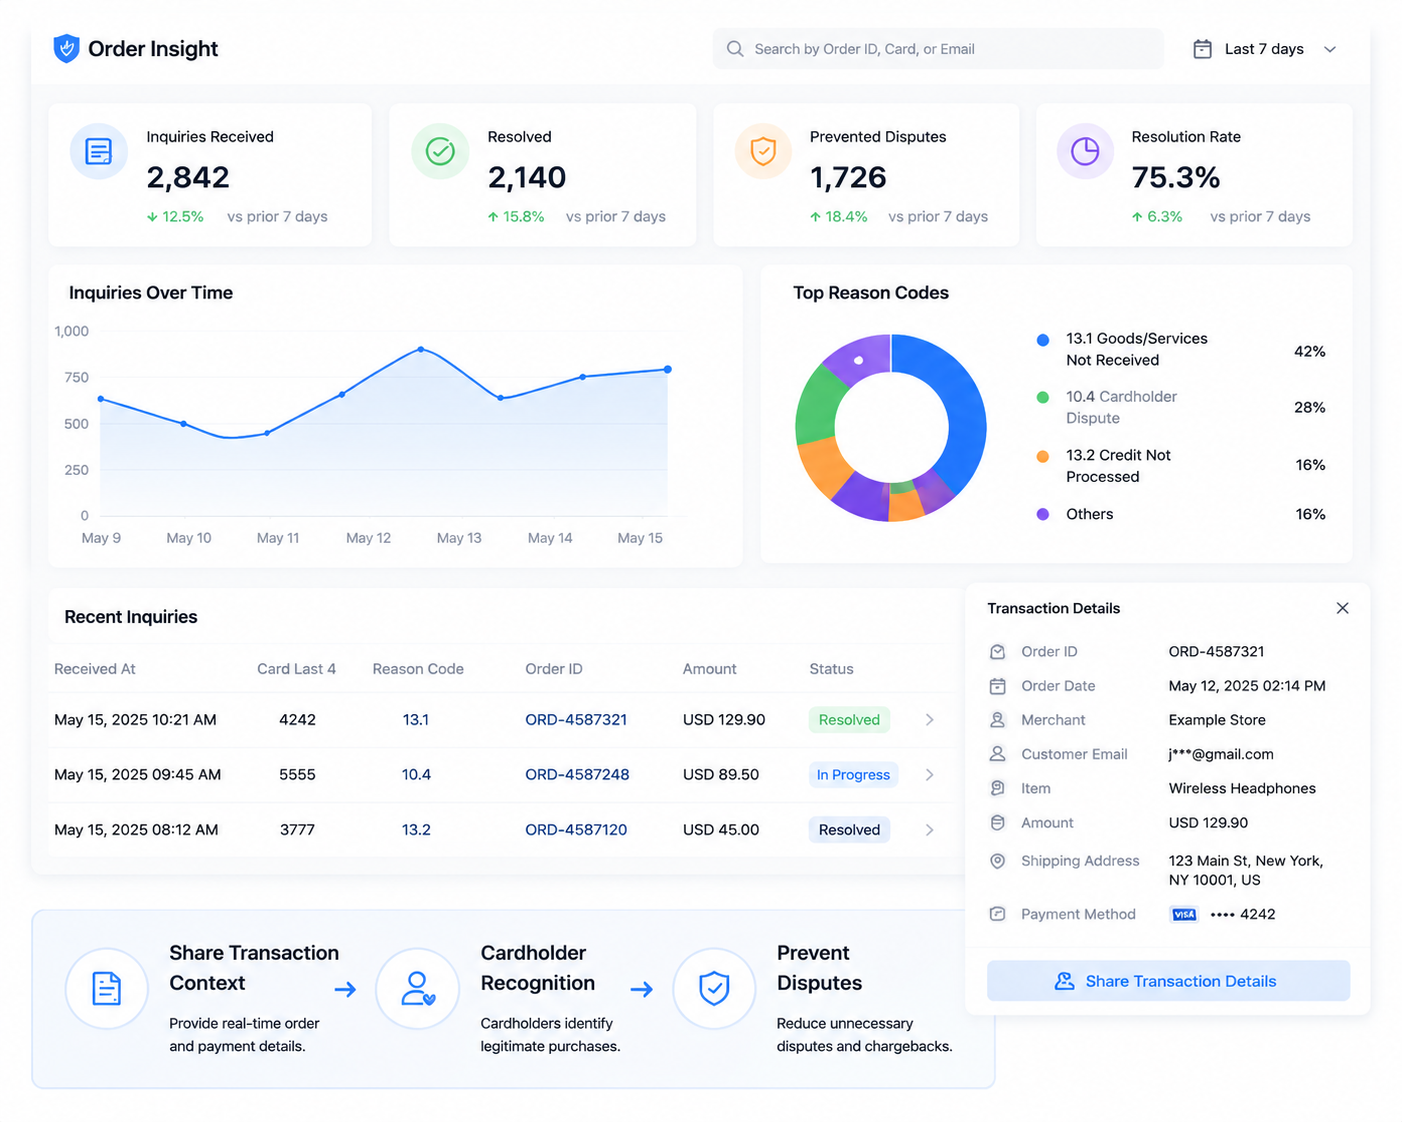Click the Status column header
The width and height of the screenshot is (1402, 1122).
[x=831, y=669]
